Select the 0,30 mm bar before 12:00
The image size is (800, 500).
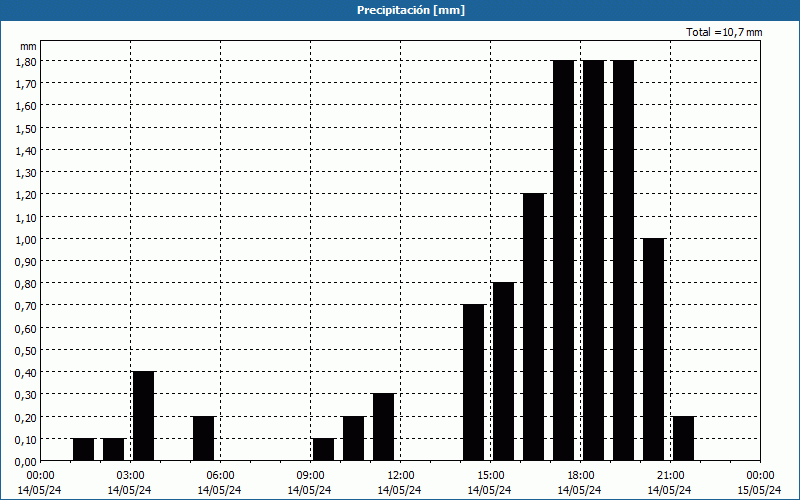(384, 427)
